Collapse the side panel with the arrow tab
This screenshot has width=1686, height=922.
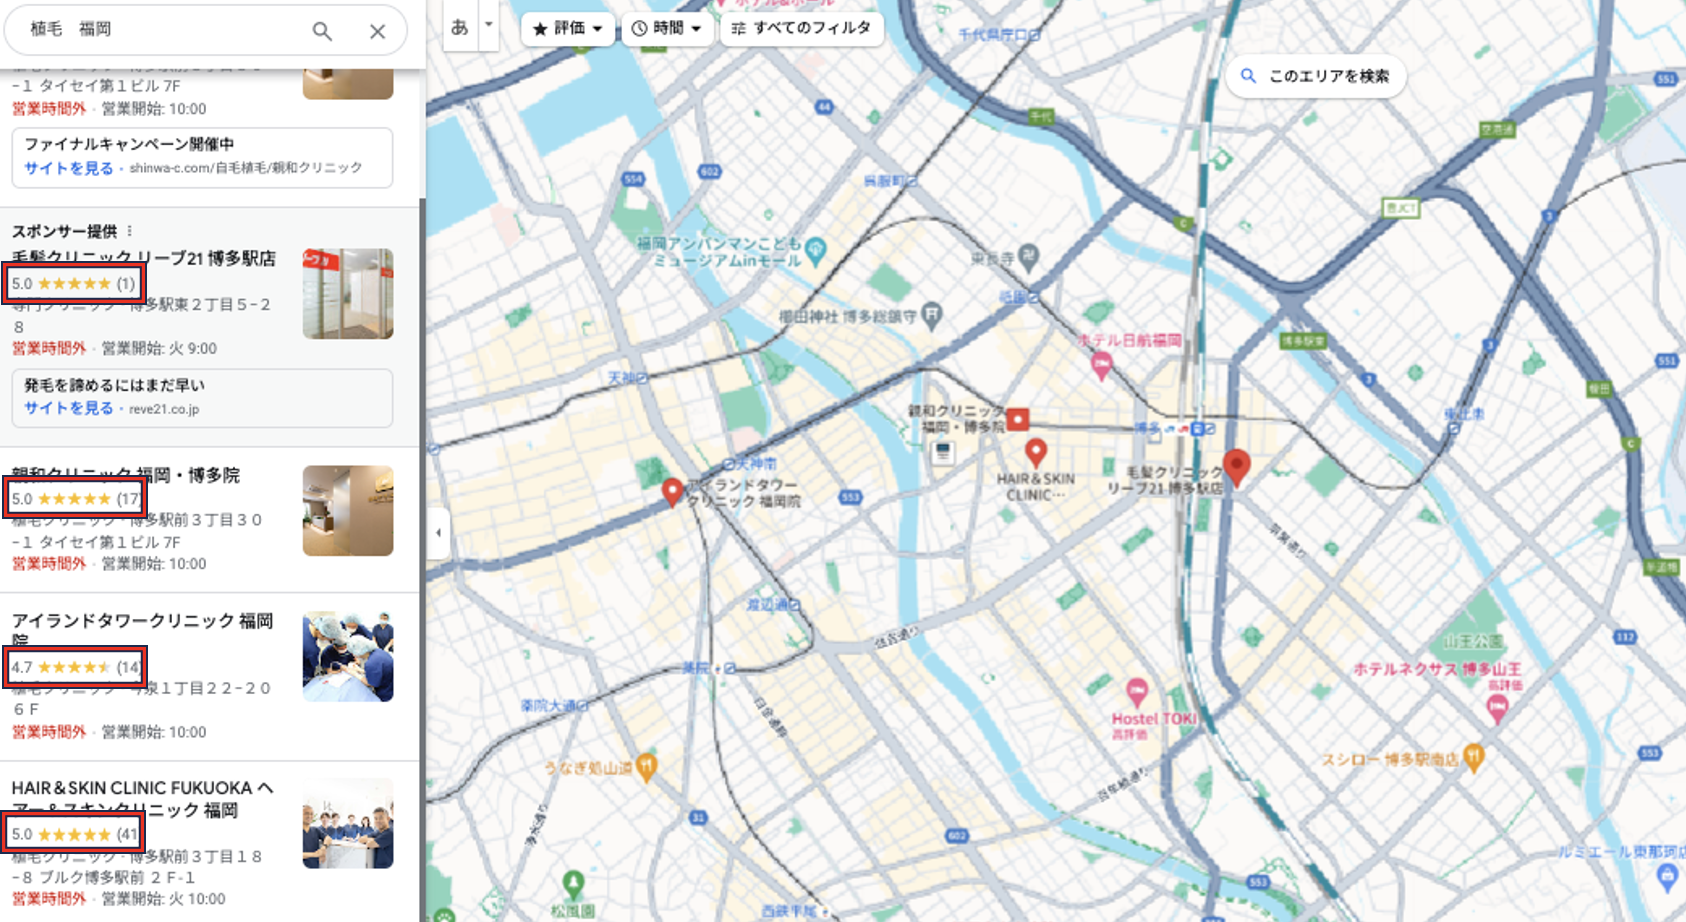click(438, 532)
